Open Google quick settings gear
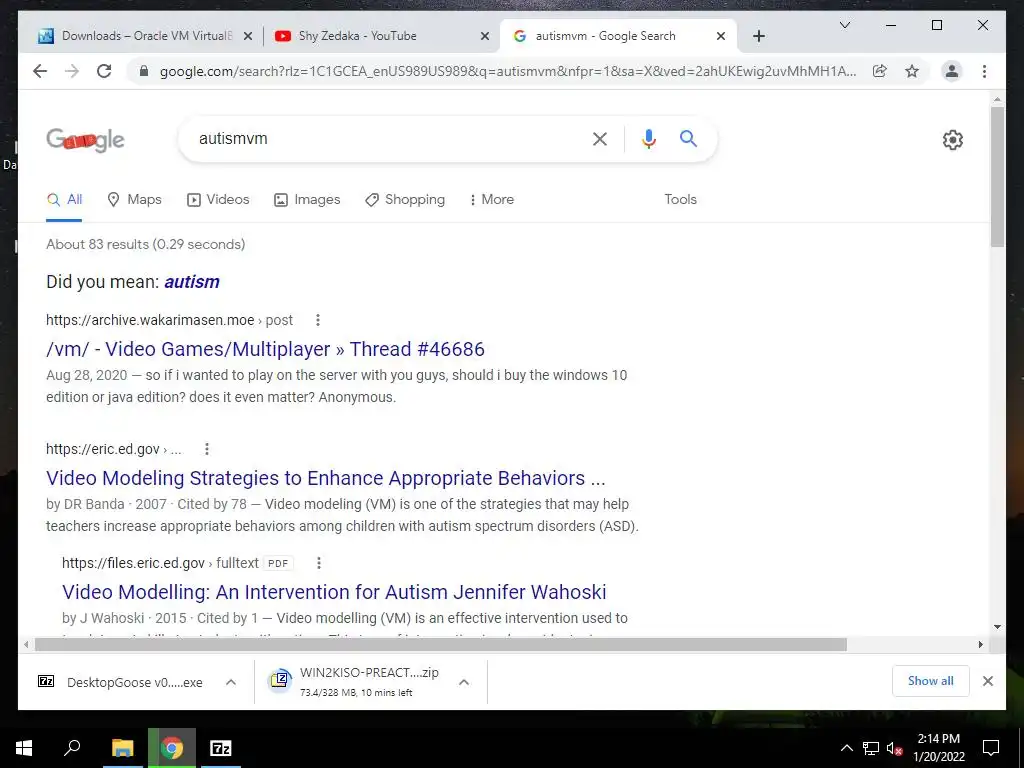 pyautogui.click(x=953, y=140)
